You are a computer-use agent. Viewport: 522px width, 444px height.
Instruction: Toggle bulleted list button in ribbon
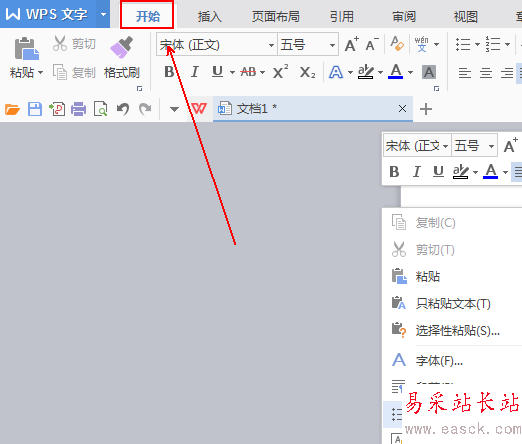[x=463, y=44]
